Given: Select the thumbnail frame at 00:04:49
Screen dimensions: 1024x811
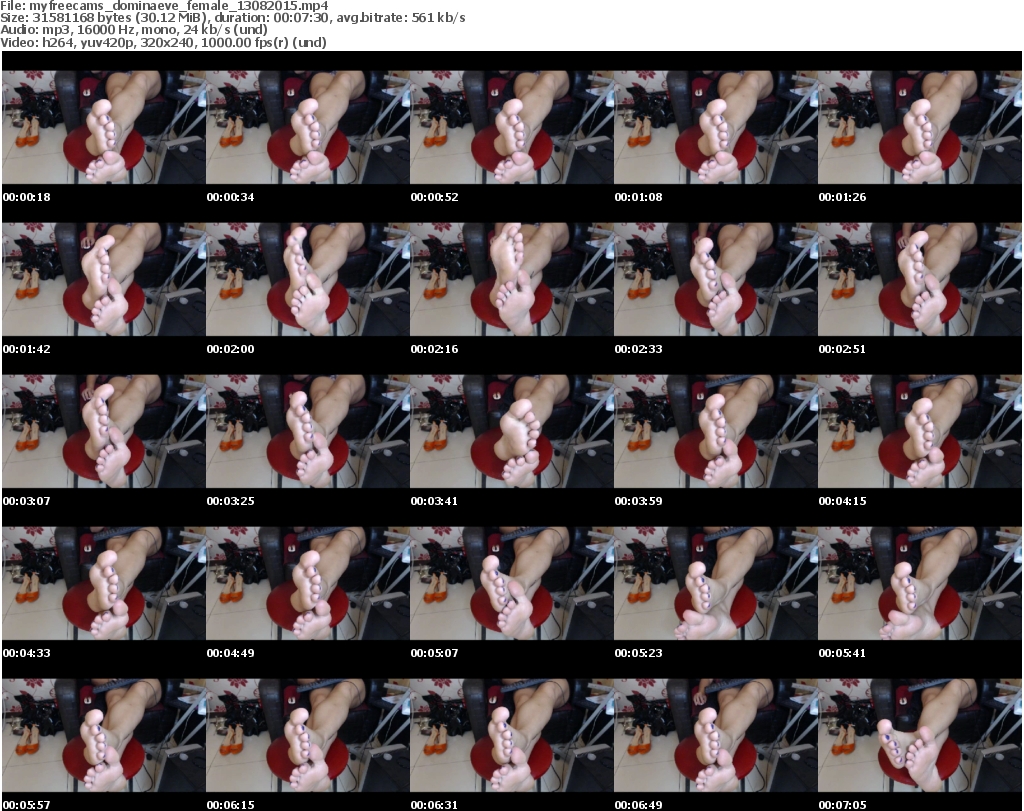Looking at the screenshot, I should point(308,584).
